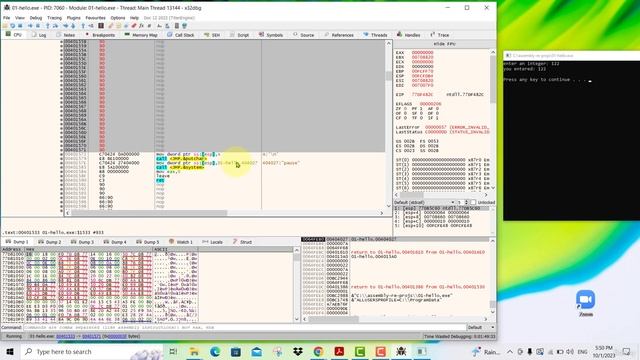
Task: Open File Explorer from the taskbar
Action: click(194, 351)
